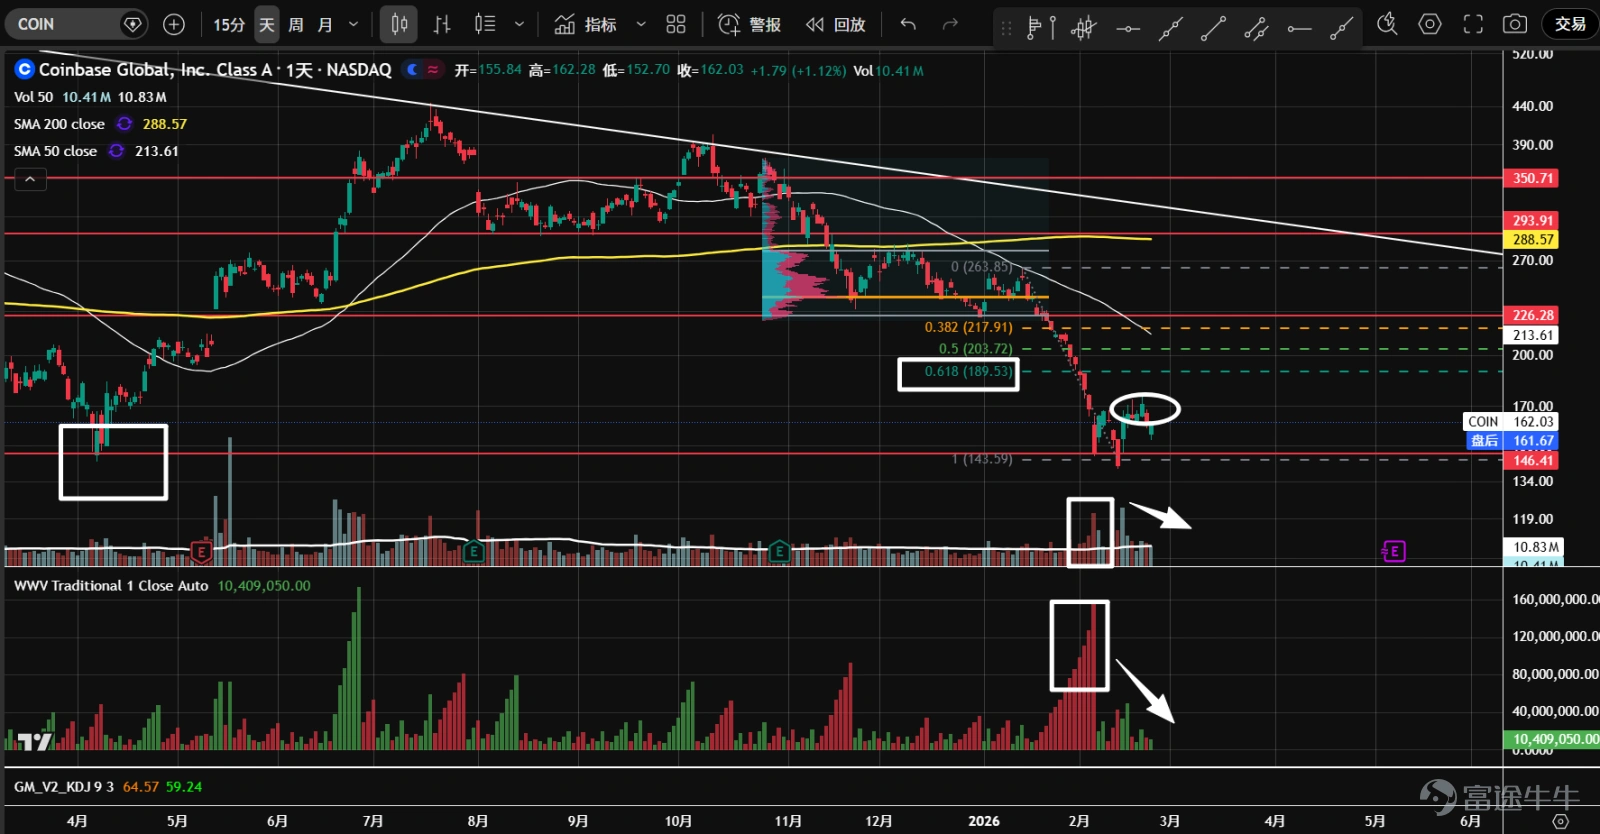1600x834 pixels.
Task: Redo the last action
Action: click(x=950, y=24)
